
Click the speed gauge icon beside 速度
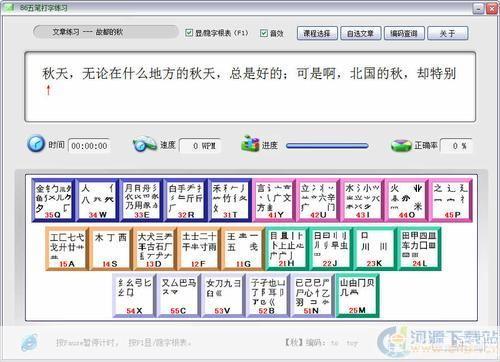click(144, 144)
